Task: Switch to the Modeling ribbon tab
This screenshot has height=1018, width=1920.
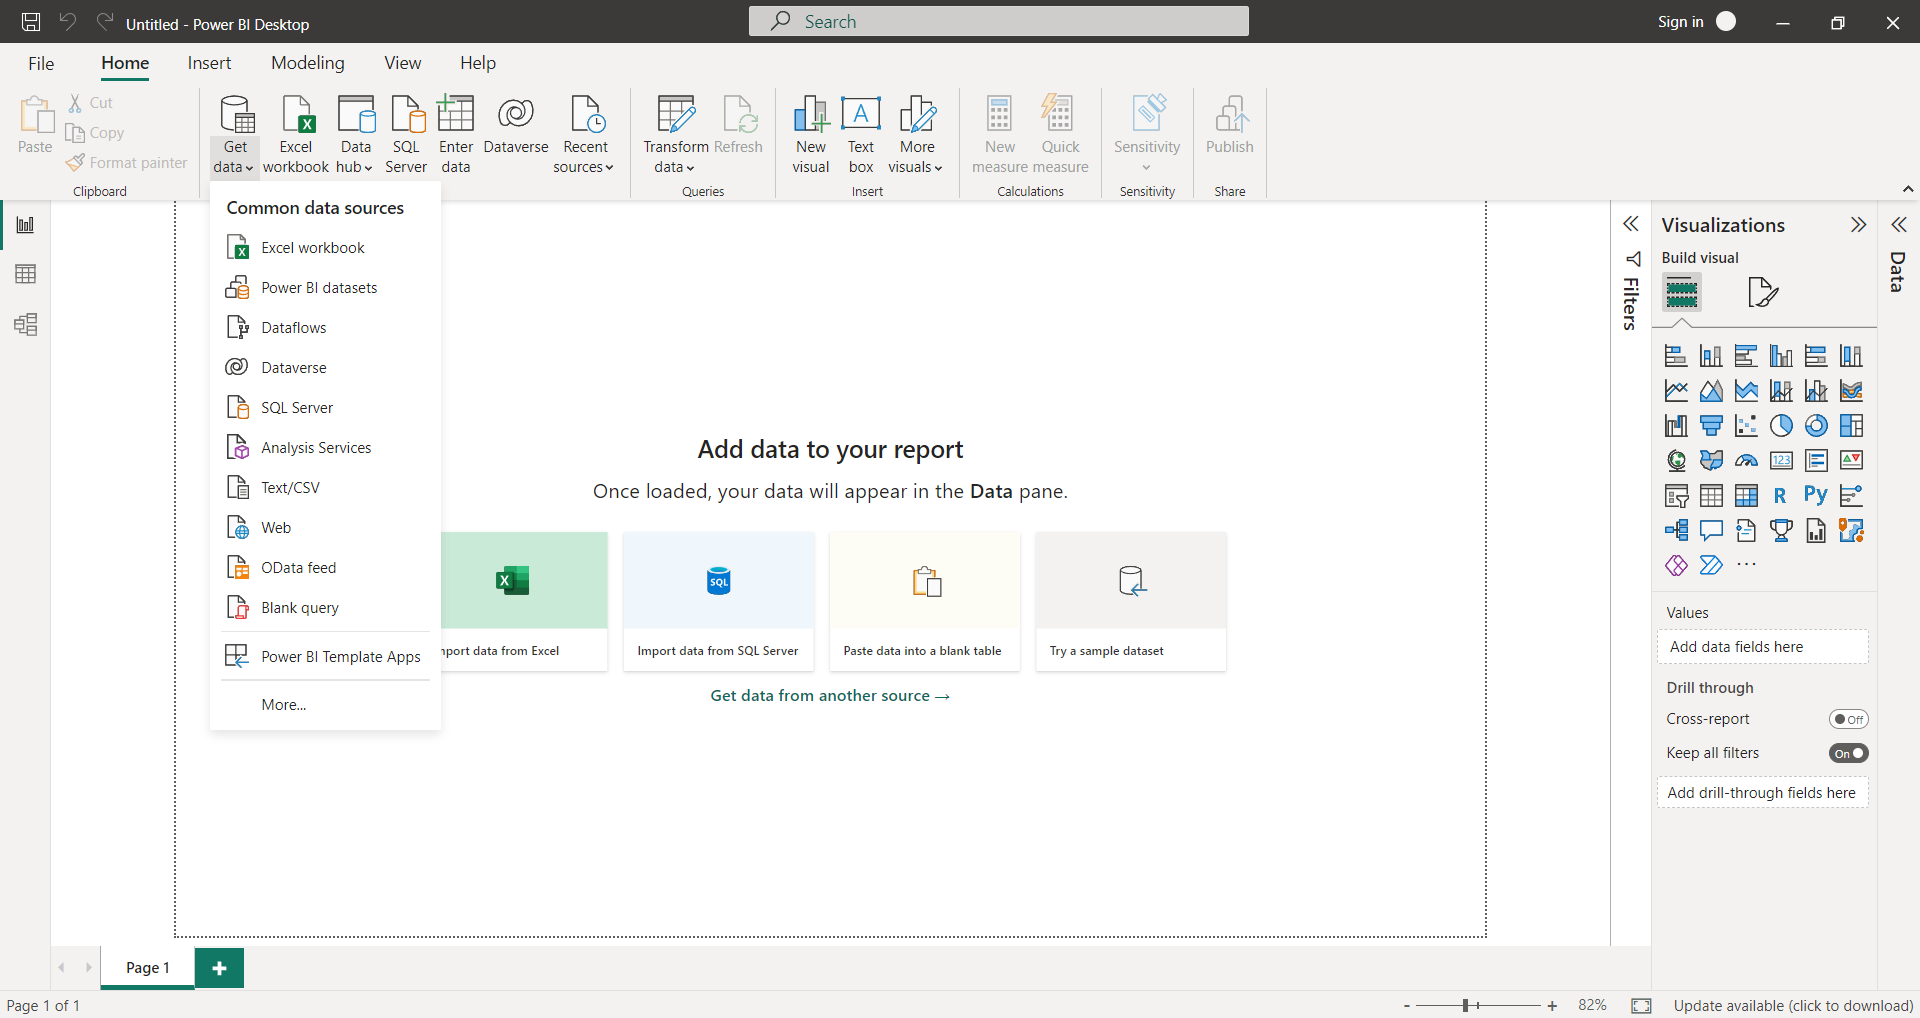Action: coord(307,63)
